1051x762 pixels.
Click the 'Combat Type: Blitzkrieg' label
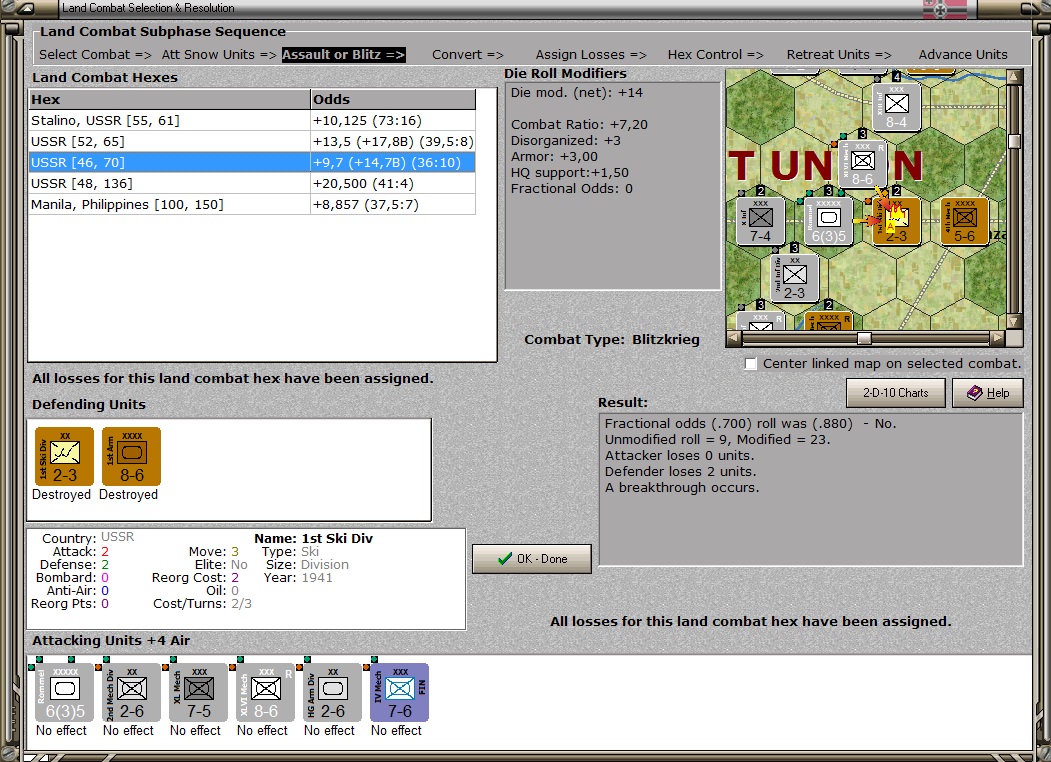pyautogui.click(x=611, y=340)
